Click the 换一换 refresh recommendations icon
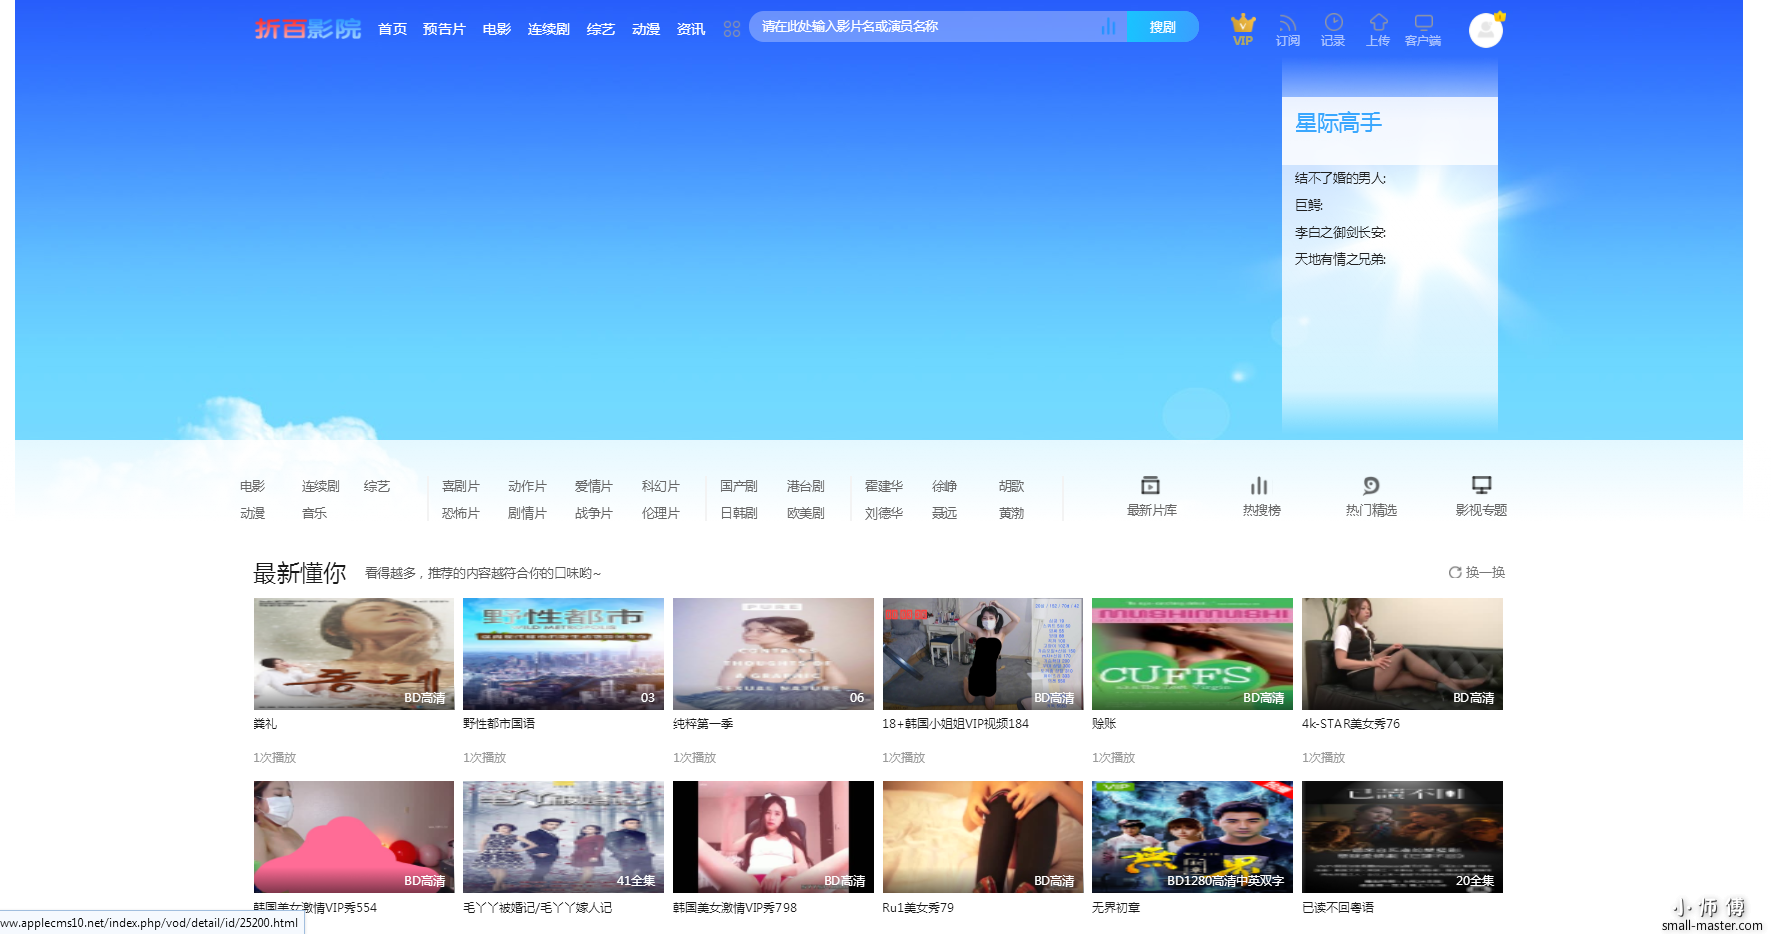 coord(1455,572)
